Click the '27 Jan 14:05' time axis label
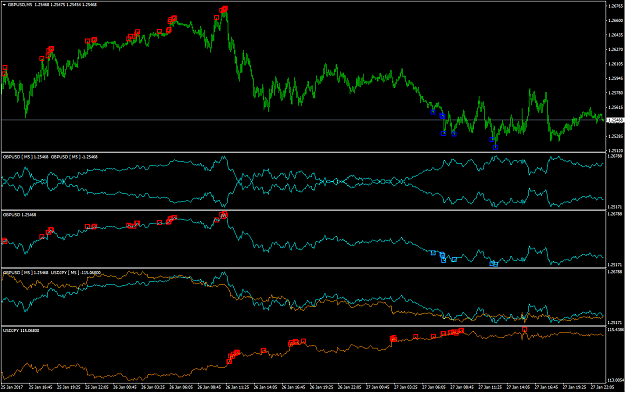625x393 pixels. click(x=518, y=387)
